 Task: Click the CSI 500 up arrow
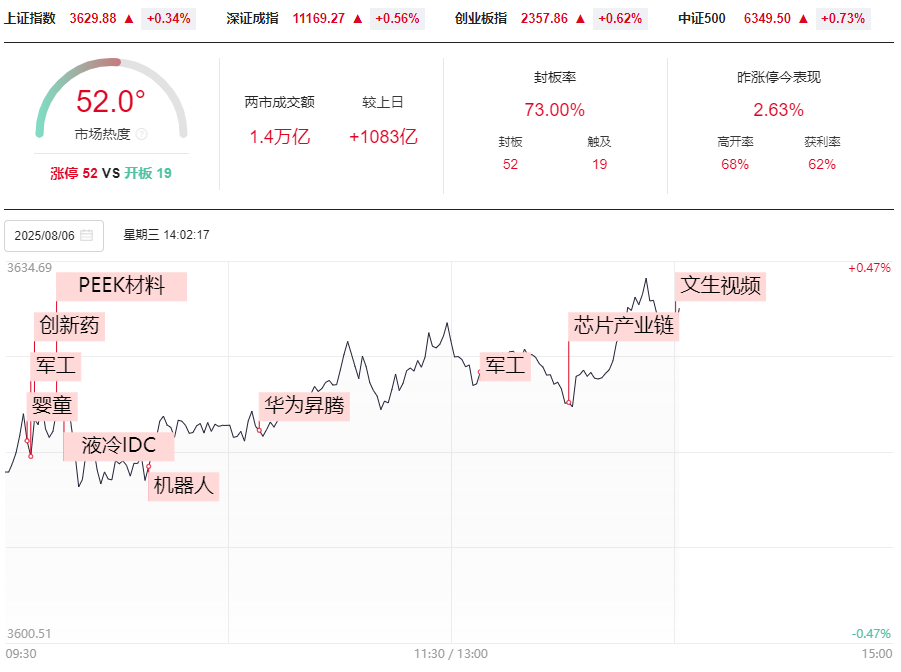(x=803, y=19)
